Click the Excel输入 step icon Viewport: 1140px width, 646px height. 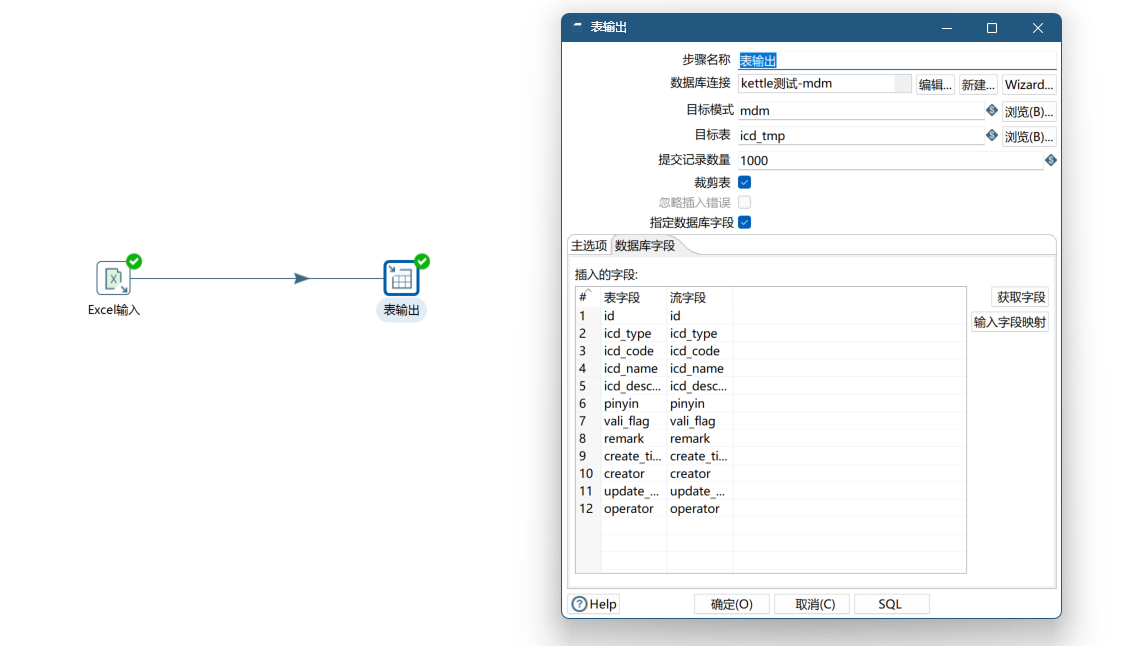pos(114,278)
